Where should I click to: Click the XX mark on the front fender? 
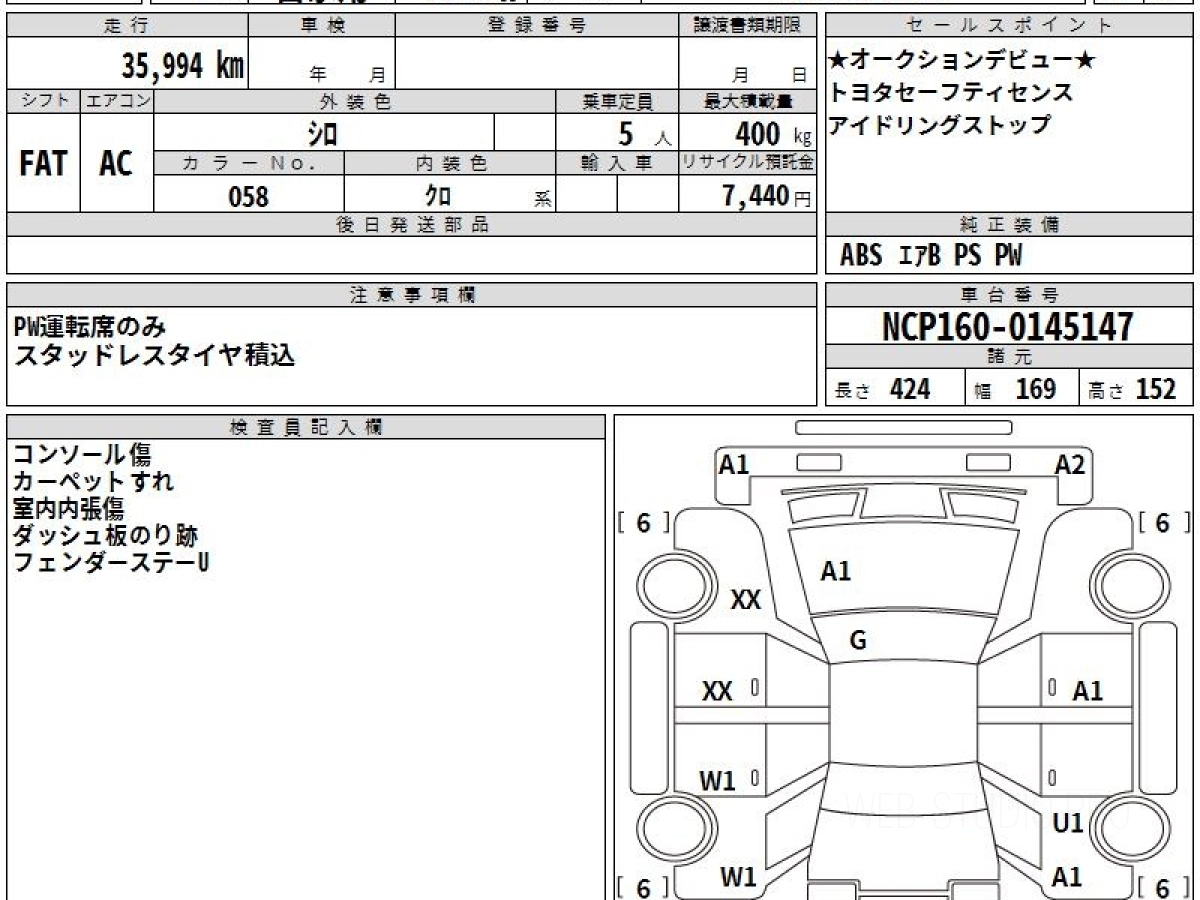click(x=746, y=601)
